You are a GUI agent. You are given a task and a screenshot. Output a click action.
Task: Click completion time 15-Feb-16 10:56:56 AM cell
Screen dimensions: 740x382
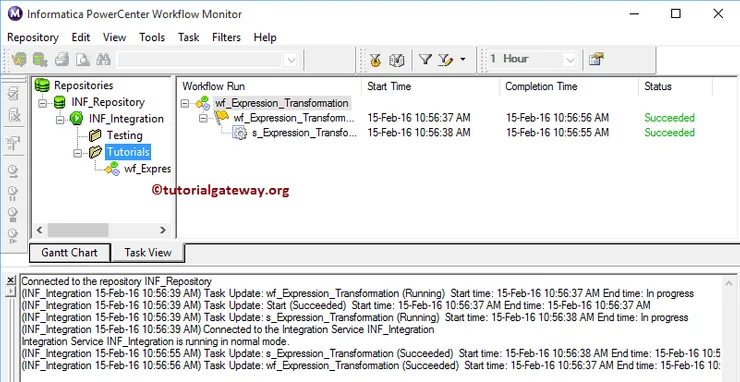pos(557,118)
